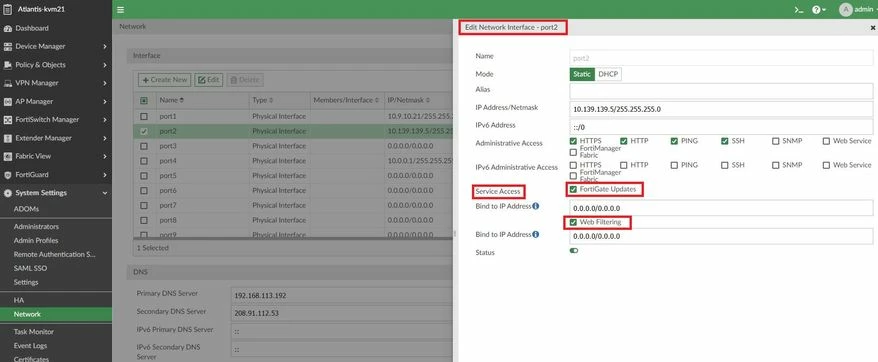Click the FortiGuard shield icon

pos(8,175)
